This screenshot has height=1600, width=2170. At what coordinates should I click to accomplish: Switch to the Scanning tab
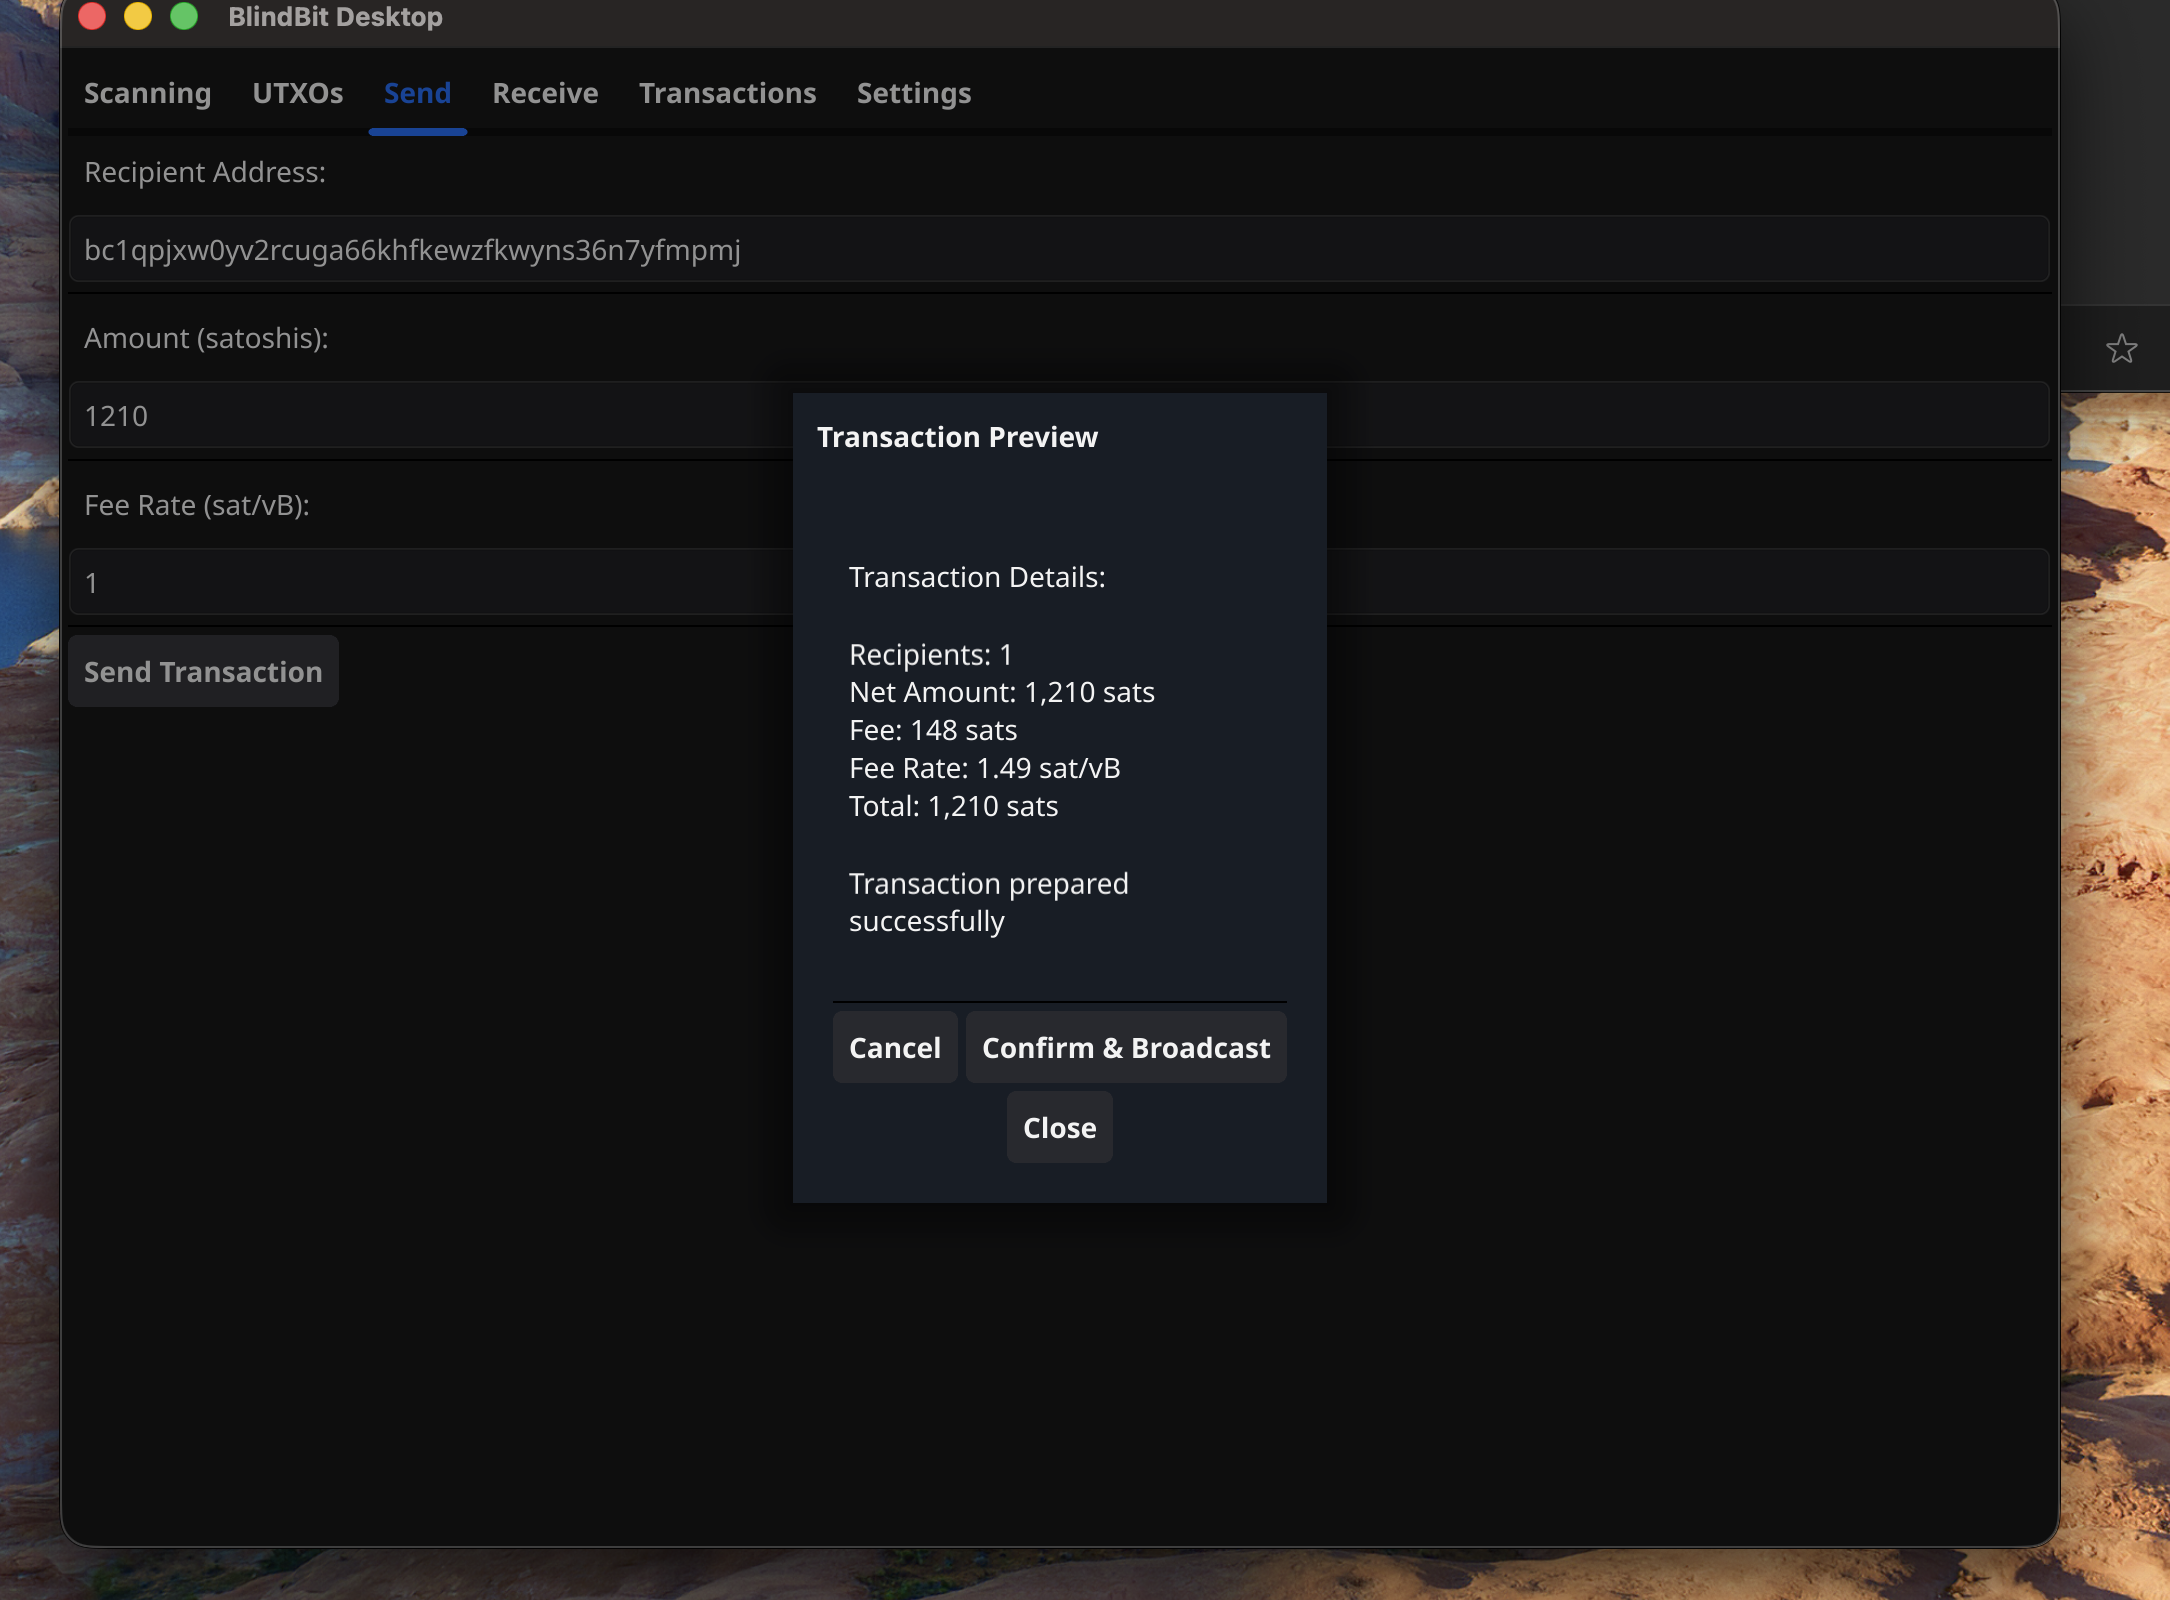point(146,93)
